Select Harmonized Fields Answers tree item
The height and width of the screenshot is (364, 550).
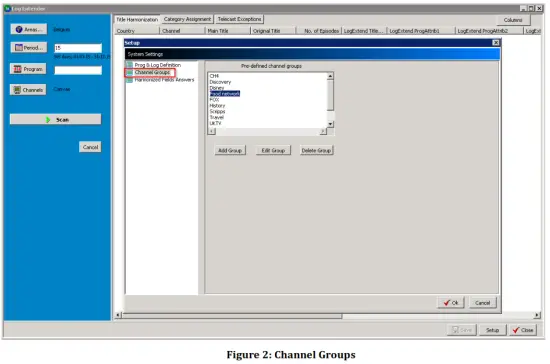(x=164, y=80)
